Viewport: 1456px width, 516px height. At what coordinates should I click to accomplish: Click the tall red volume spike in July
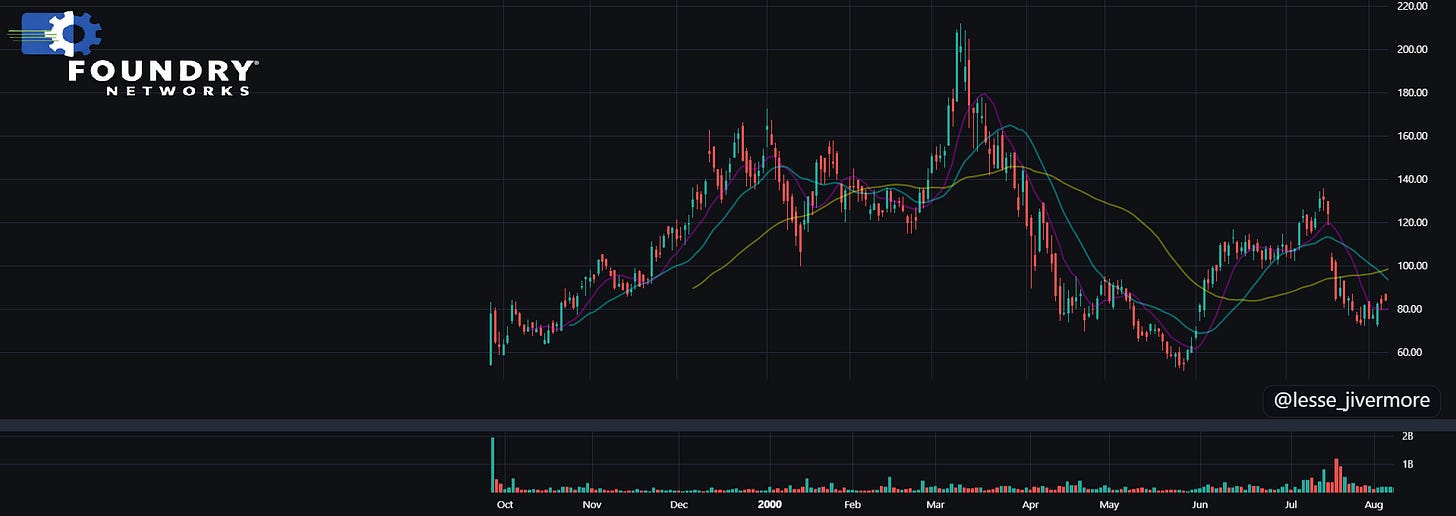tap(1337, 476)
